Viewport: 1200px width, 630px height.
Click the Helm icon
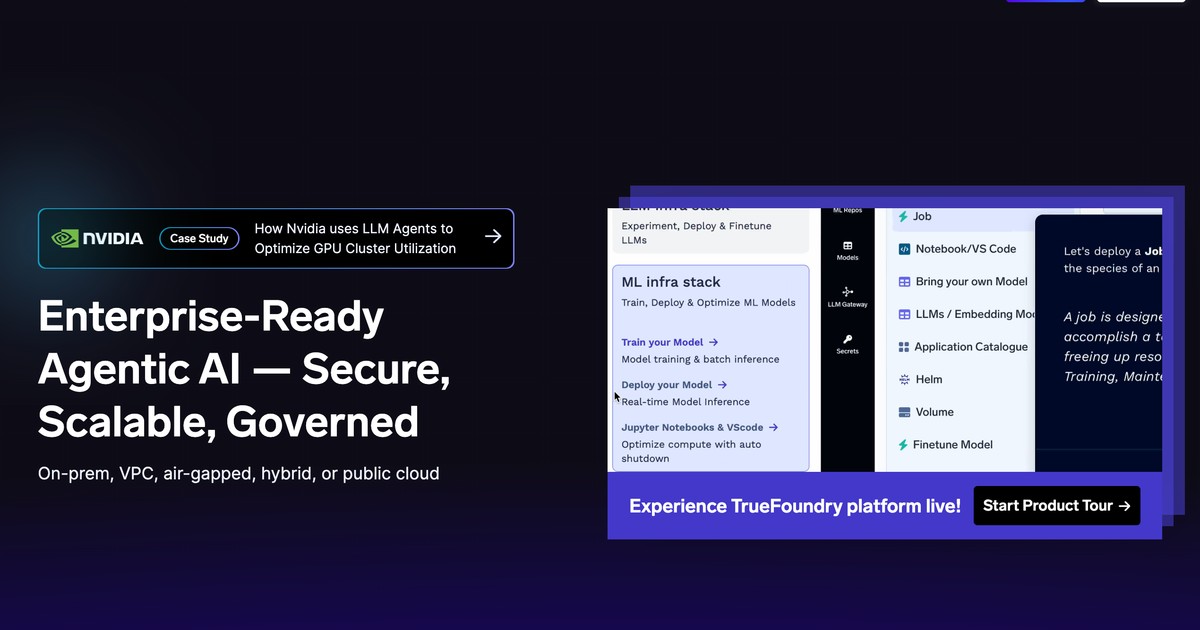(904, 379)
